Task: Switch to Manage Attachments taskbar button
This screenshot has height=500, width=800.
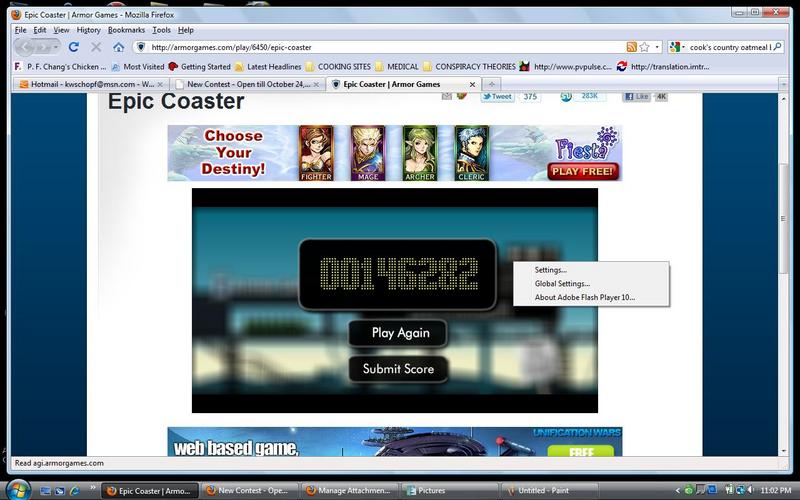Action: (x=349, y=491)
